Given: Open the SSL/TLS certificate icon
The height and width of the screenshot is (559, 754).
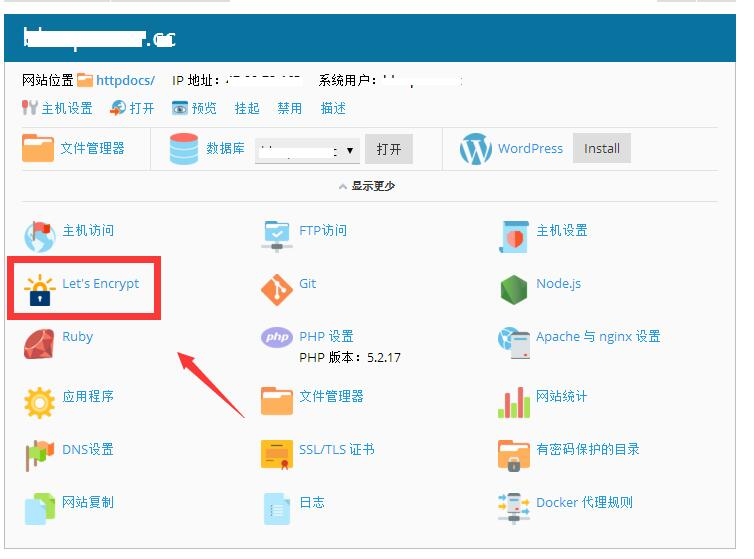Looking at the screenshot, I should [x=277, y=454].
